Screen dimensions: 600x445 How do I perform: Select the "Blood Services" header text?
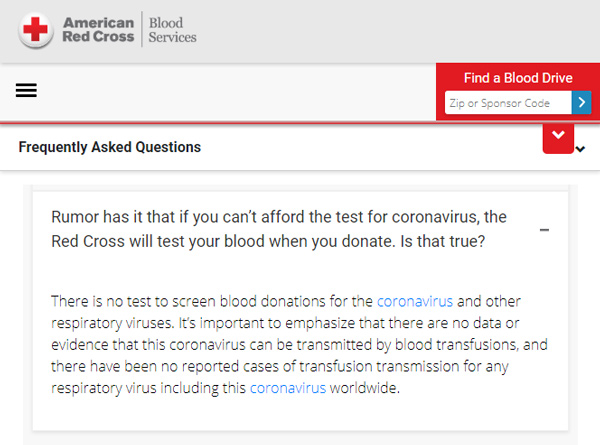[x=172, y=30]
